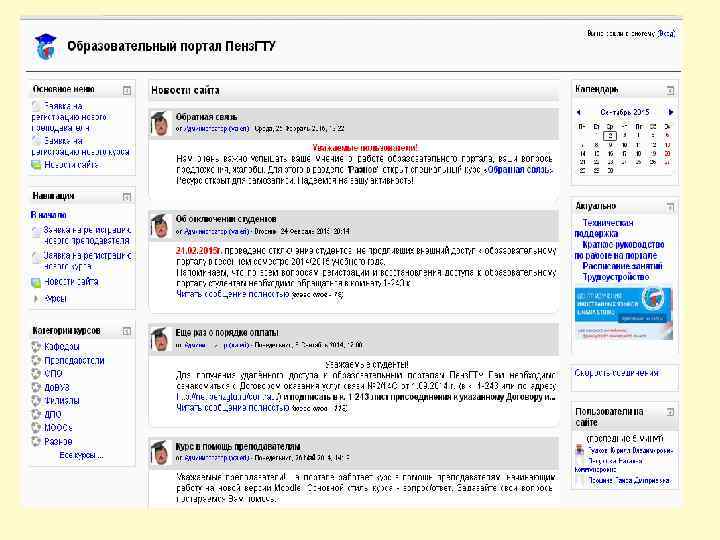Click author avatar of Курс в помощь преподавателям post
Screen dimensions: 720x540
click(160, 452)
